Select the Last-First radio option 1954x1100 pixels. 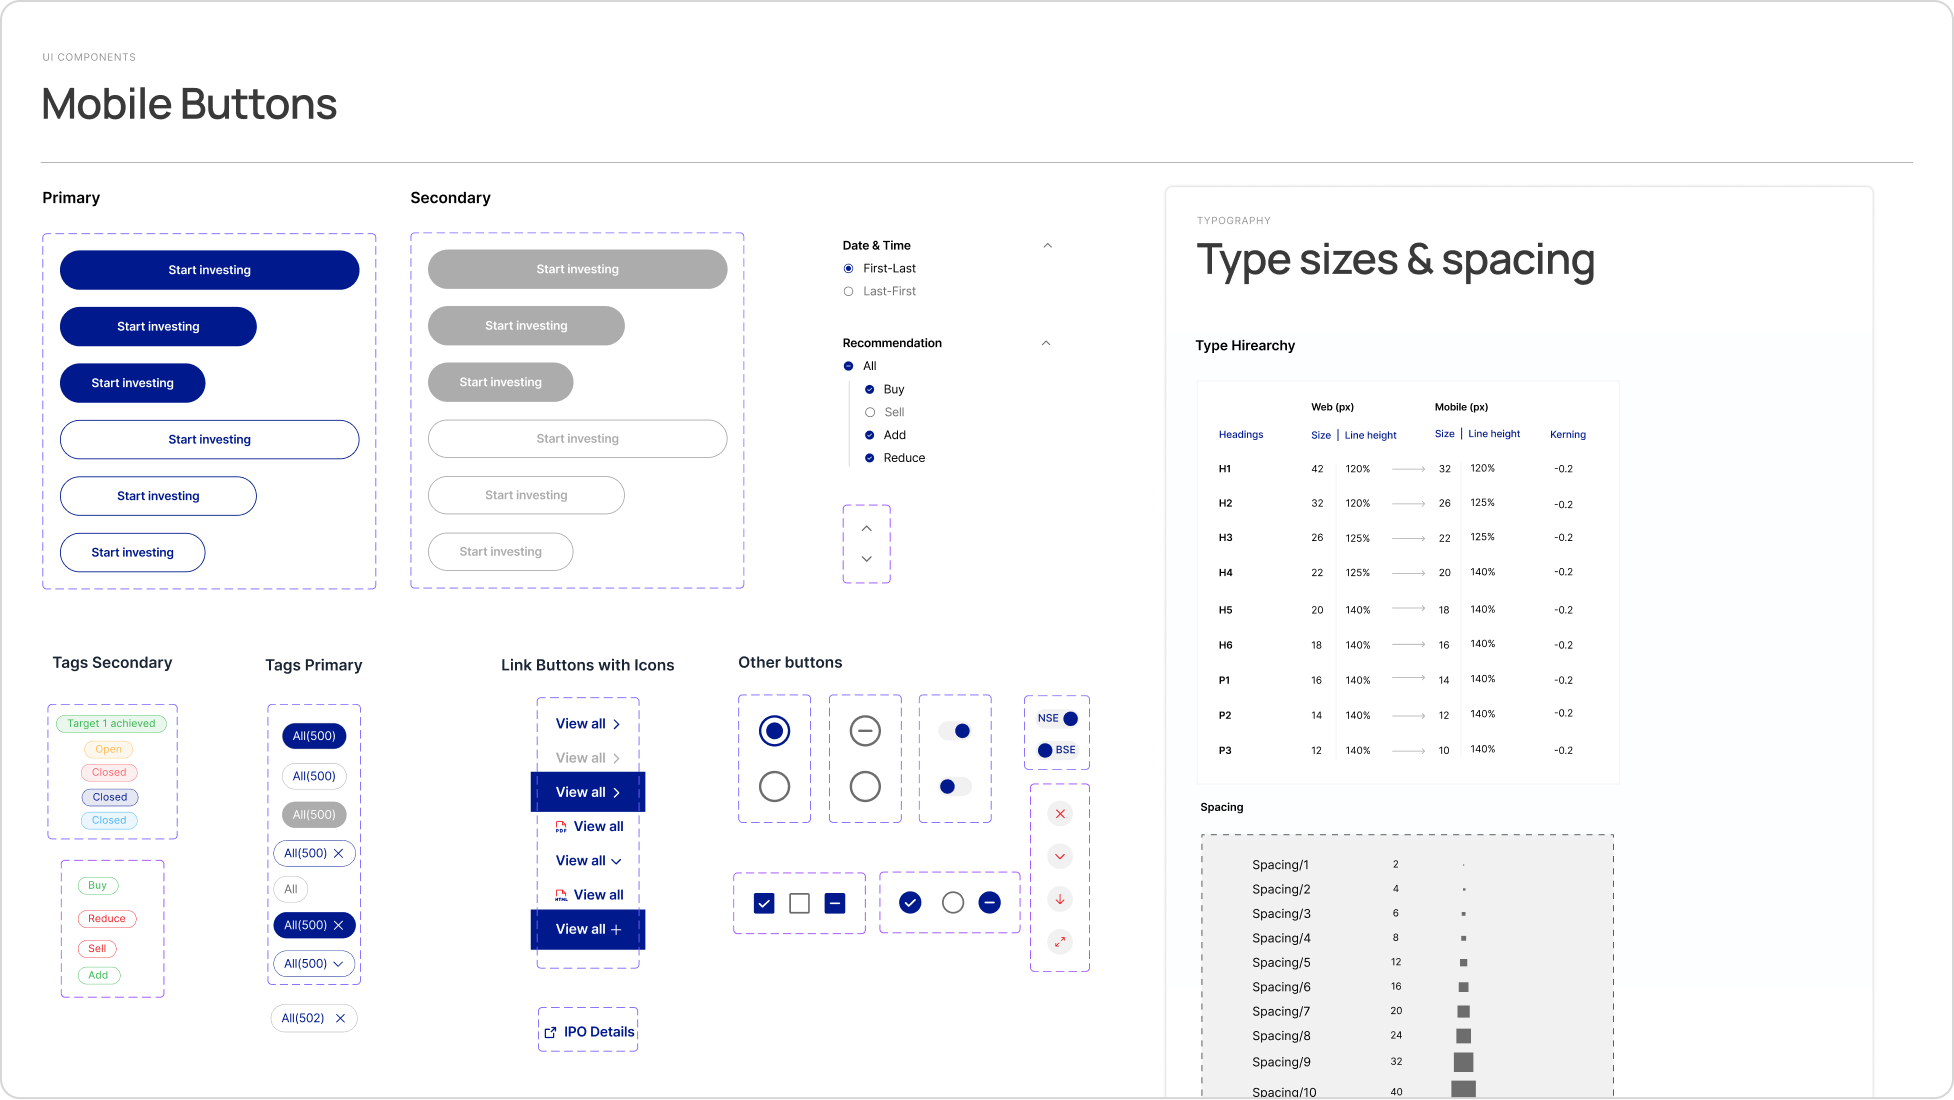(x=848, y=291)
